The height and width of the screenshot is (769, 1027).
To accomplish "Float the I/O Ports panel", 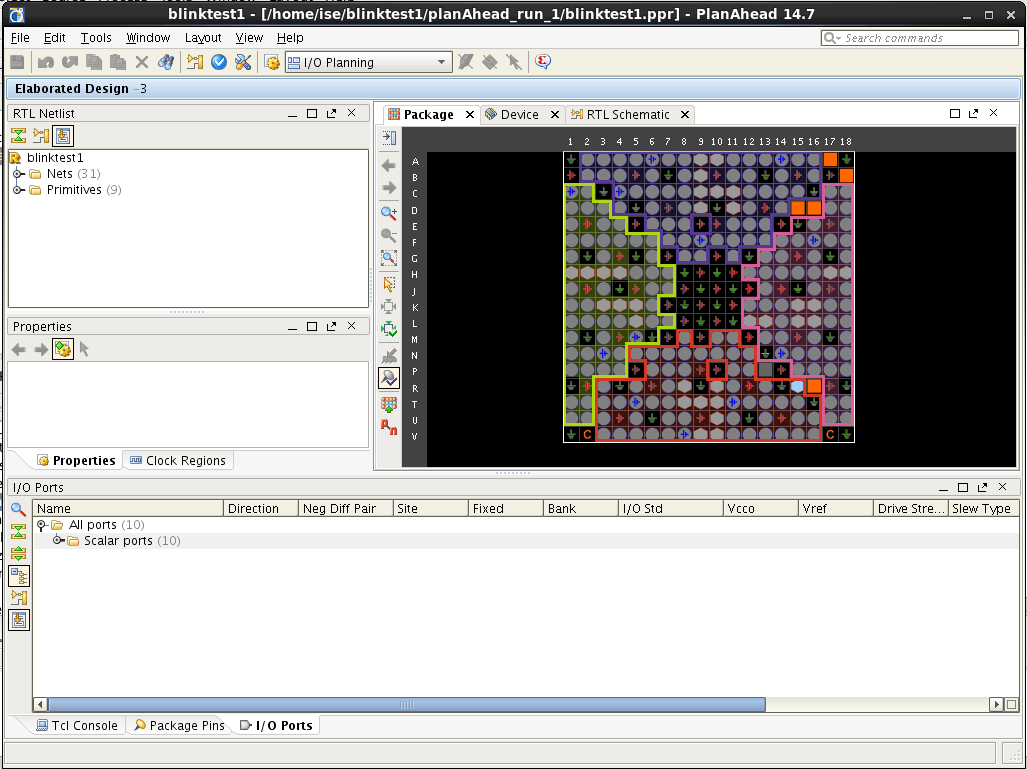I will (982, 487).
